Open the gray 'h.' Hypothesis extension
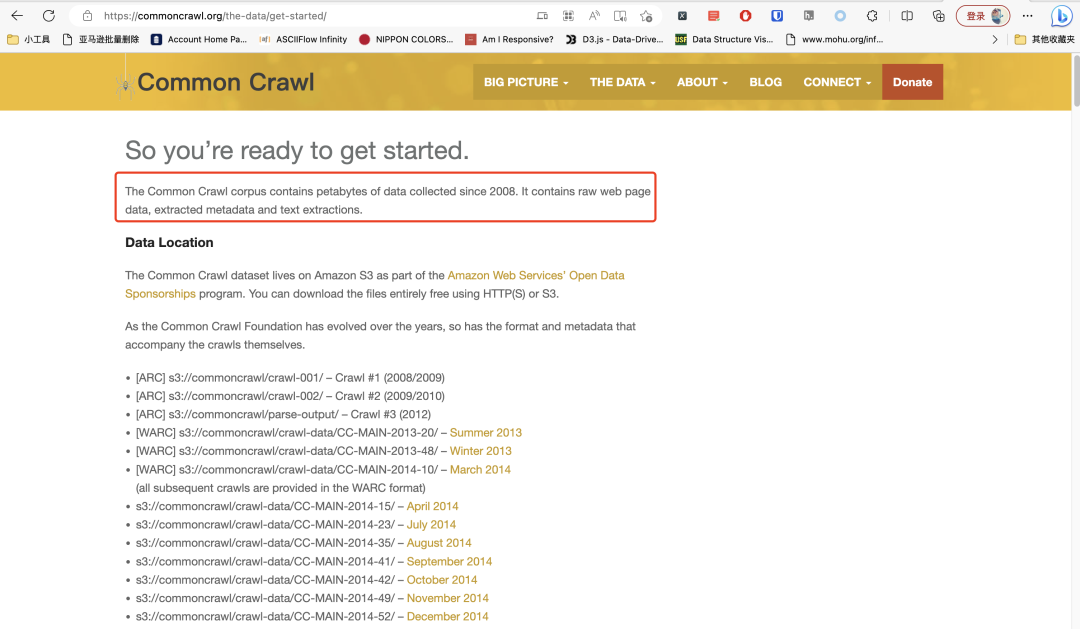 809,16
